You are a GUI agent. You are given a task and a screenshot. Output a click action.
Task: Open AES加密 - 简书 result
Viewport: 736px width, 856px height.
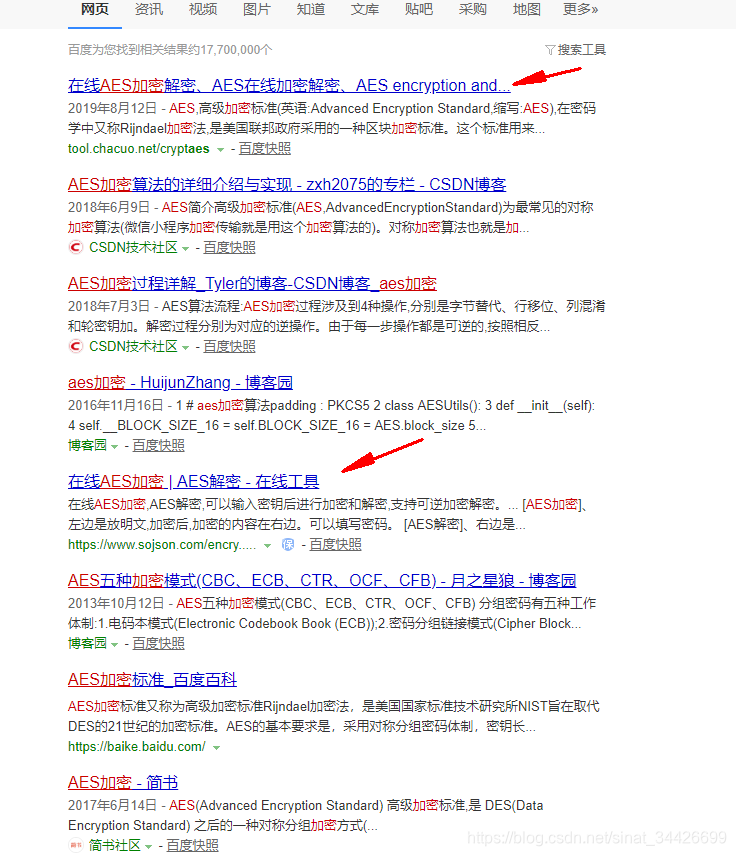coord(123,782)
